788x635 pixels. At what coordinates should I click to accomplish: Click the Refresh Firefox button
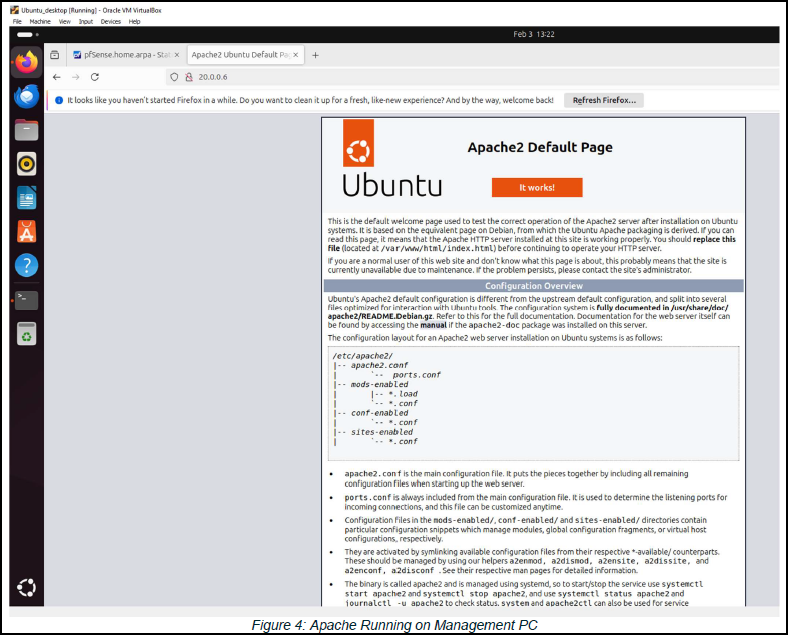(x=604, y=100)
